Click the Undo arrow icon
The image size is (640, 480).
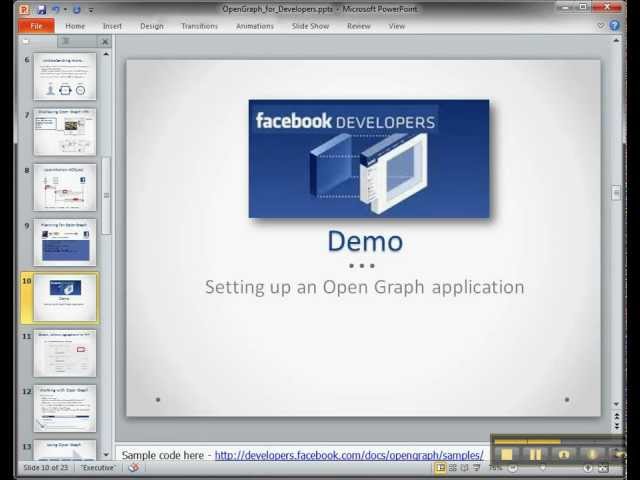[56, 9]
